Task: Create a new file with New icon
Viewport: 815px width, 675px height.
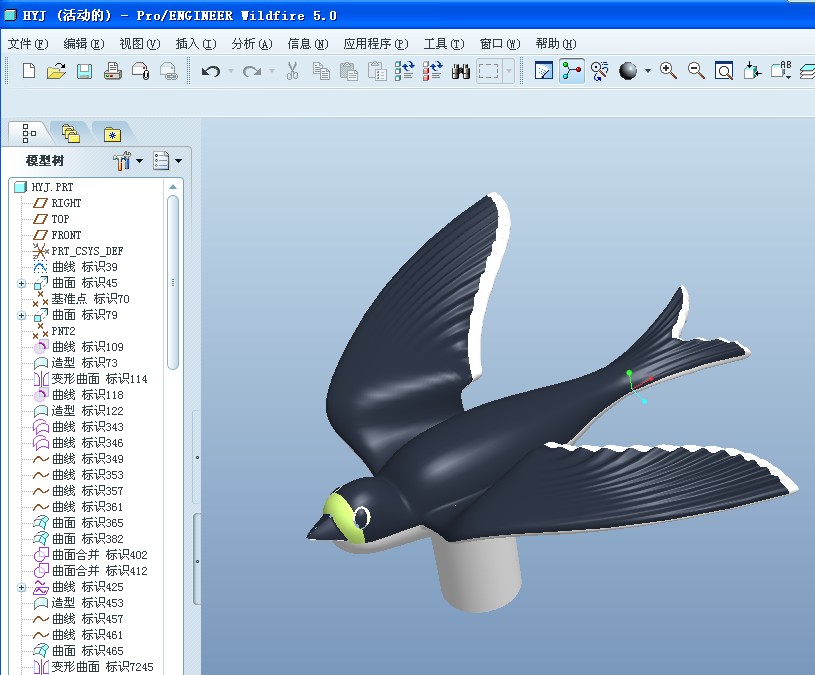Action: pos(29,71)
